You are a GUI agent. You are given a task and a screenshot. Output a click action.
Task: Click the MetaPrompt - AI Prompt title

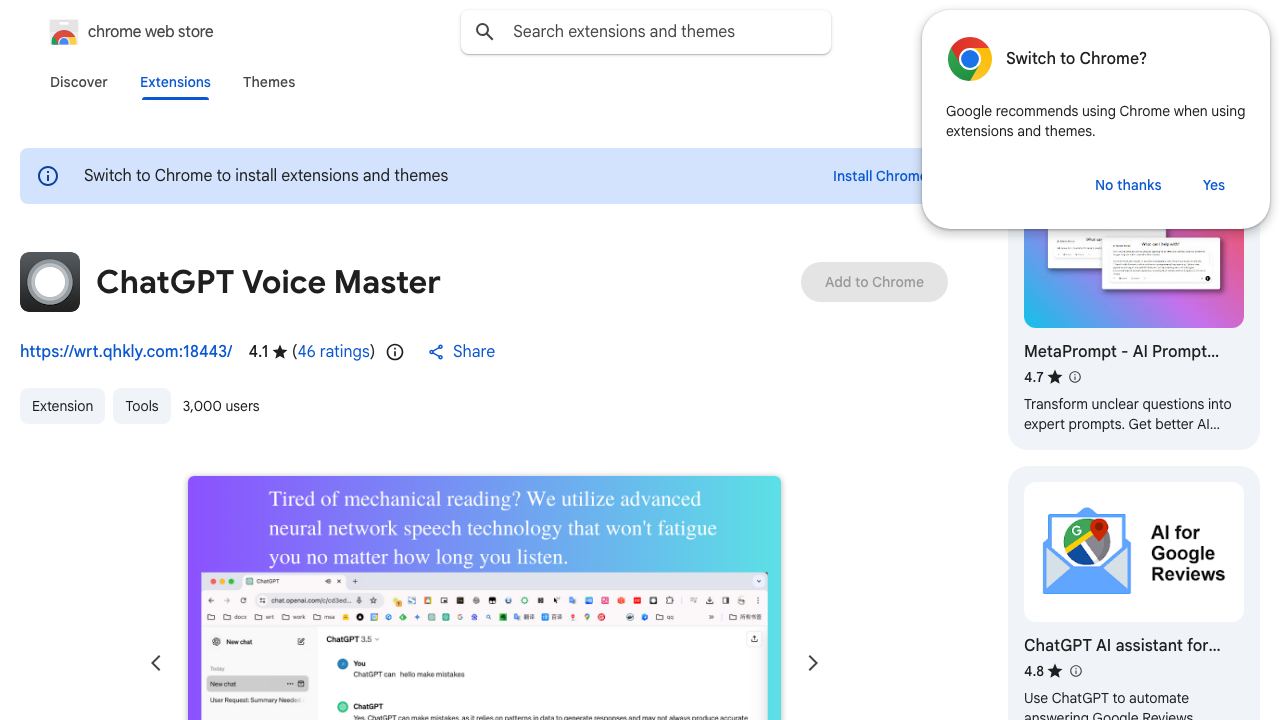[x=1121, y=352]
